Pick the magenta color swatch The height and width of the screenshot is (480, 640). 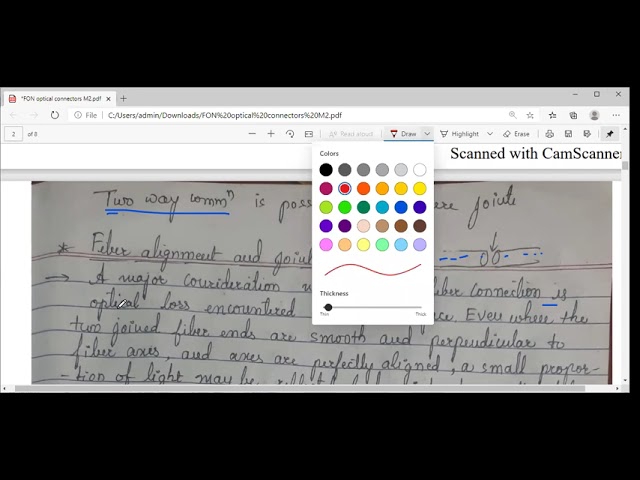coord(326,188)
